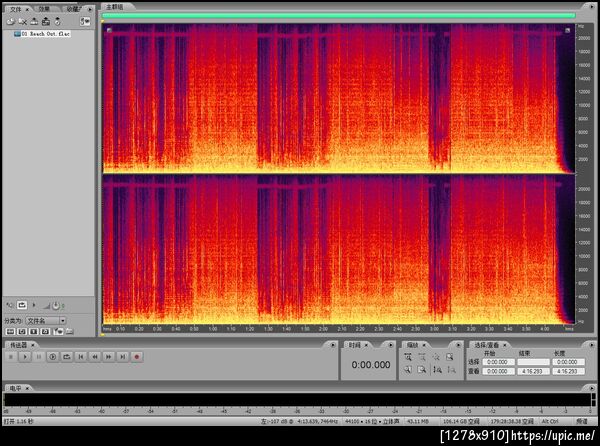This screenshot has height=446, width=600.
Task: Click the red Record button
Action: pyautogui.click(x=137, y=357)
